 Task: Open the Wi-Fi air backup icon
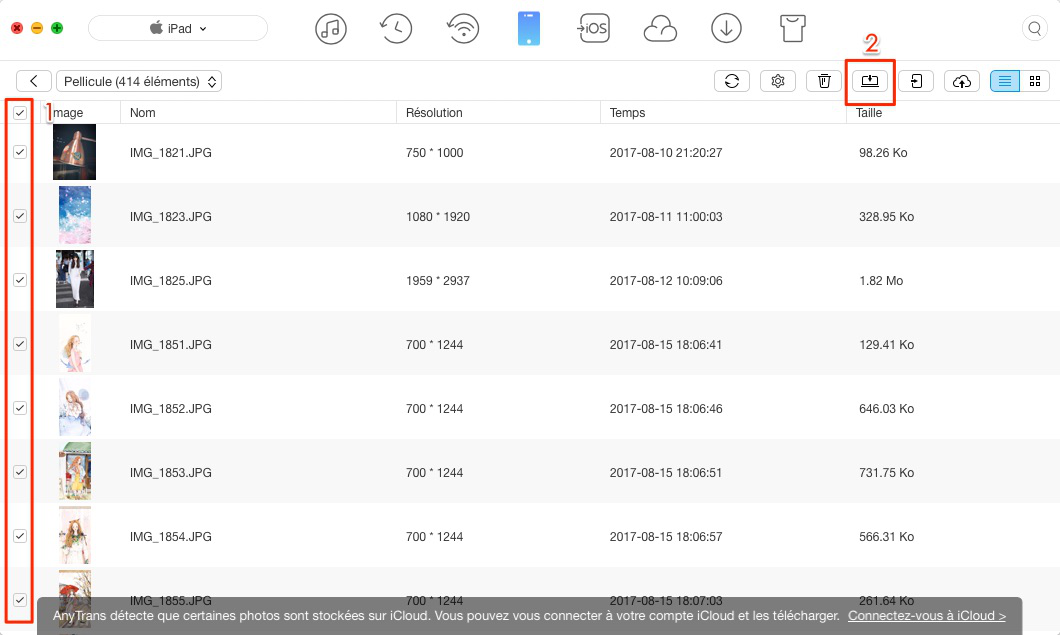463,29
